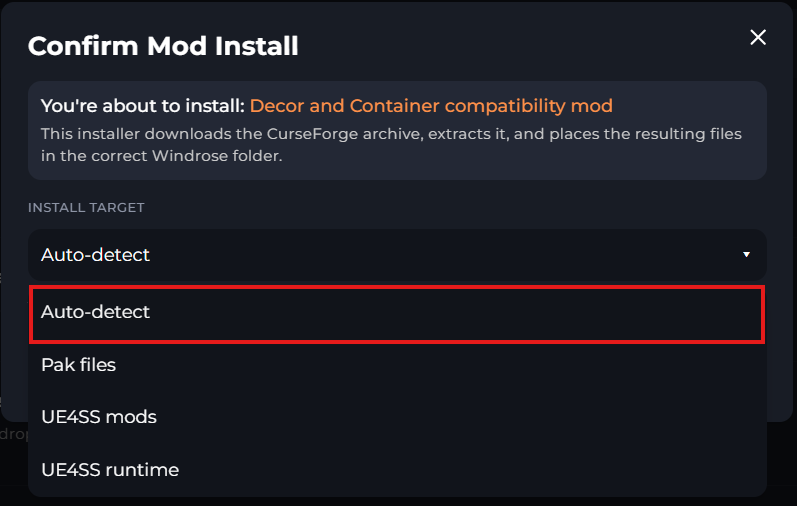Close the Confirm Mod Install dialog
Image resolution: width=797 pixels, height=506 pixels.
758,38
